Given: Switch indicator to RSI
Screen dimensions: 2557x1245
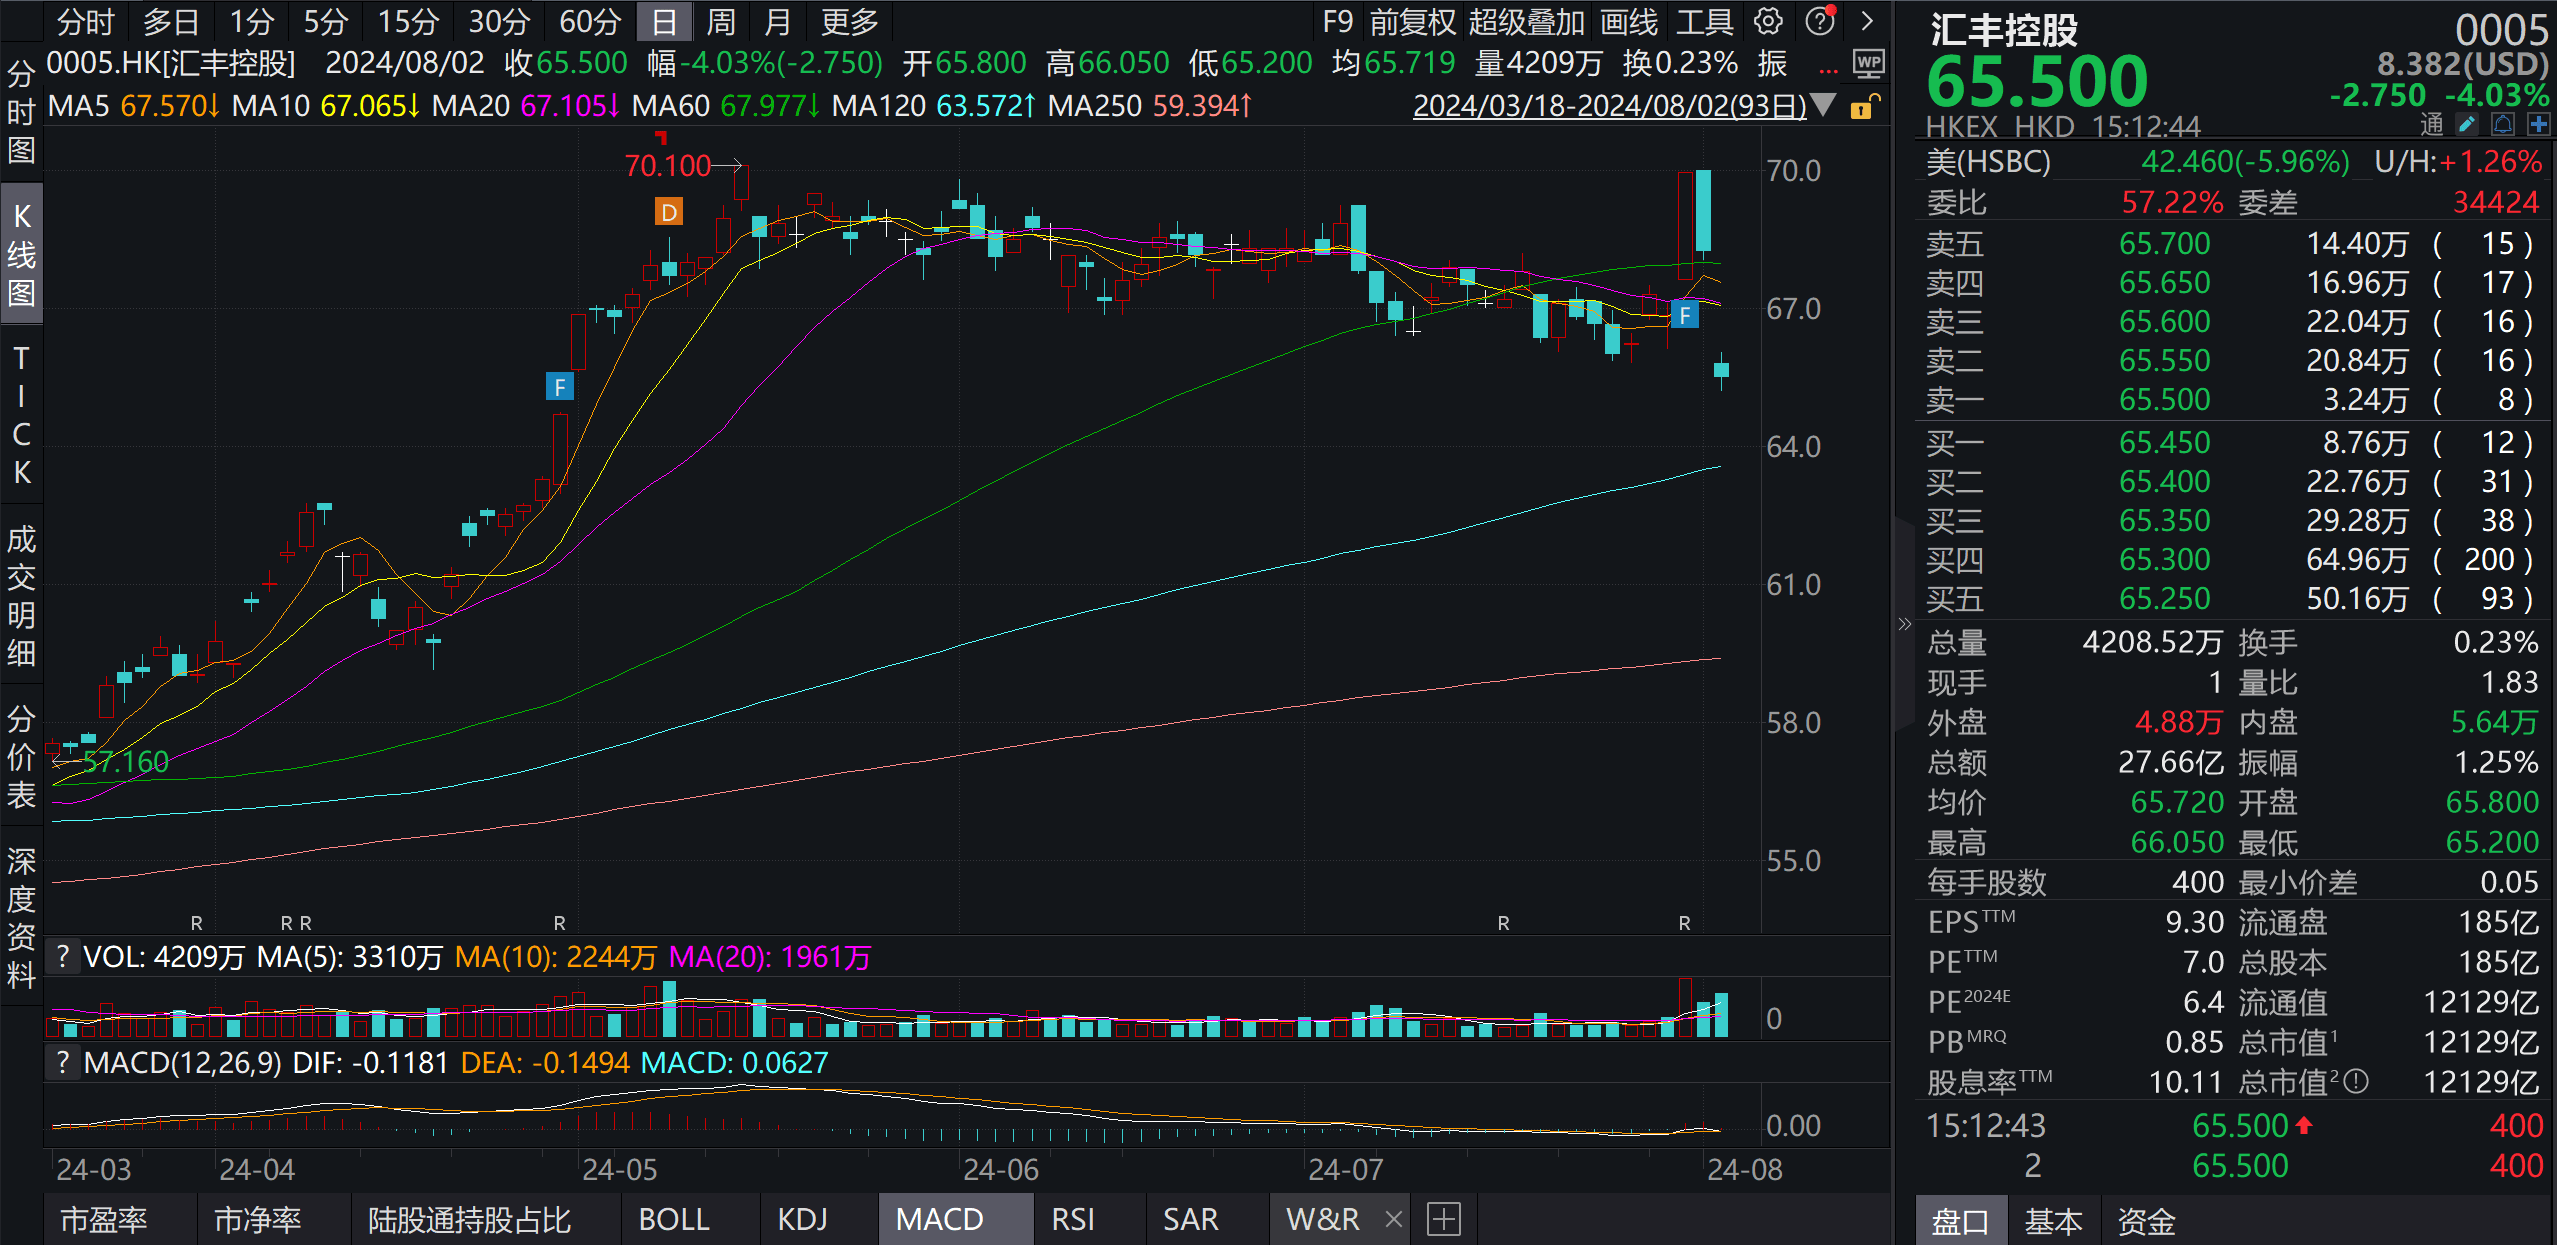Looking at the screenshot, I should (1073, 1219).
